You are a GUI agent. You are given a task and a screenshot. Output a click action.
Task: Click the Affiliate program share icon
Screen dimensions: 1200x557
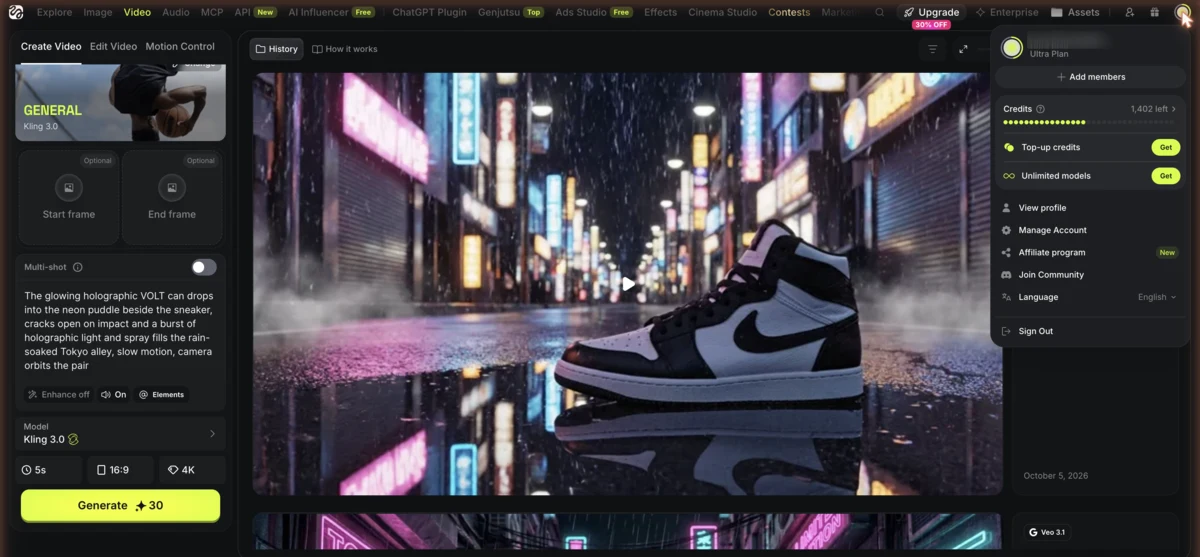pos(1006,253)
